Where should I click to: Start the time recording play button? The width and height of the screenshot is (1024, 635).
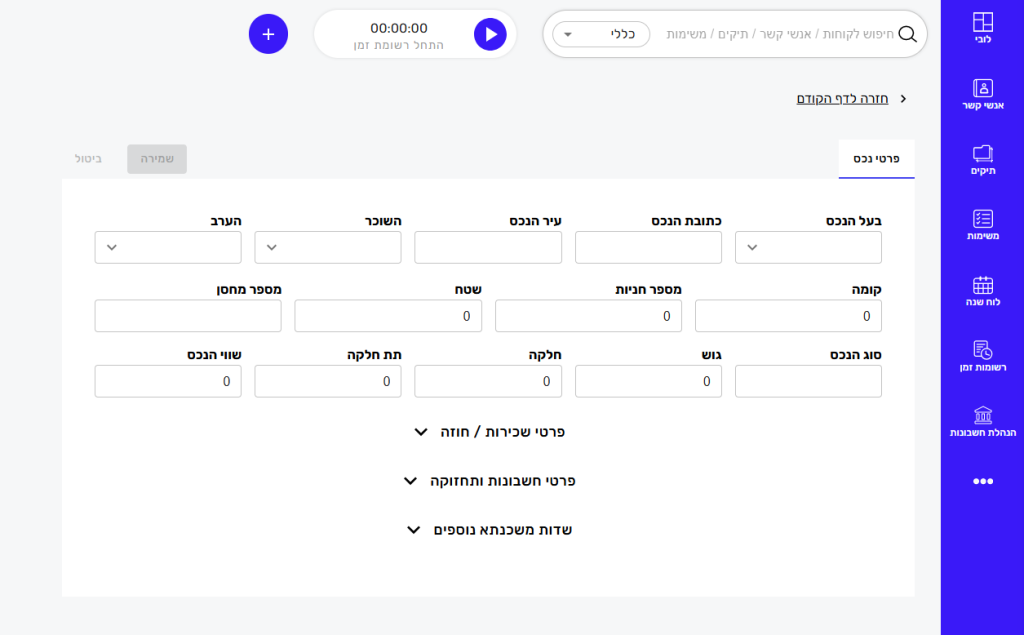click(x=490, y=34)
